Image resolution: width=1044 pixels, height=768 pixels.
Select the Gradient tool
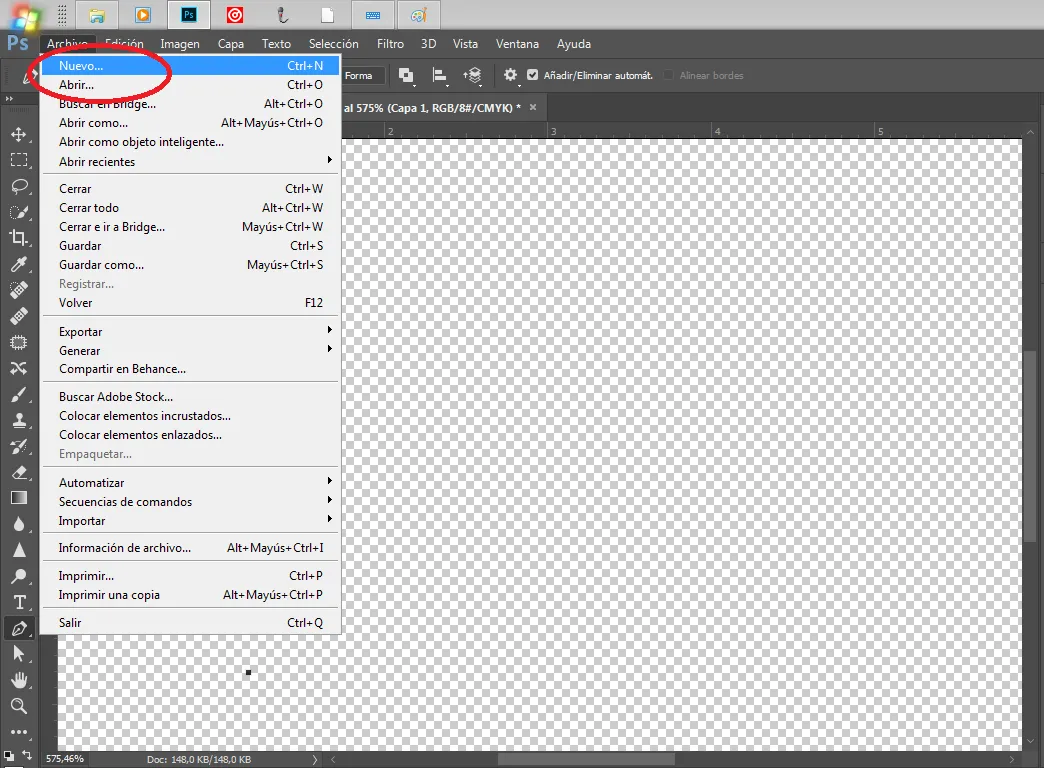point(19,498)
